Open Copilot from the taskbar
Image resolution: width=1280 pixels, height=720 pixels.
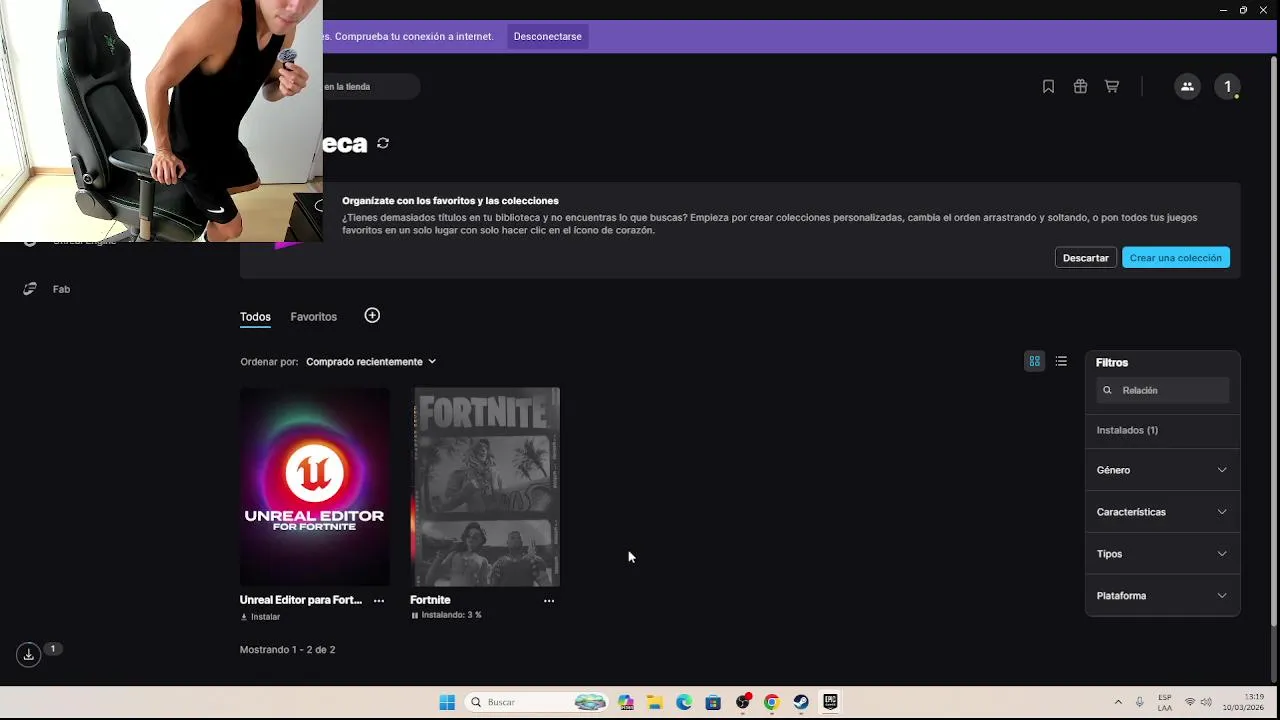coord(626,702)
